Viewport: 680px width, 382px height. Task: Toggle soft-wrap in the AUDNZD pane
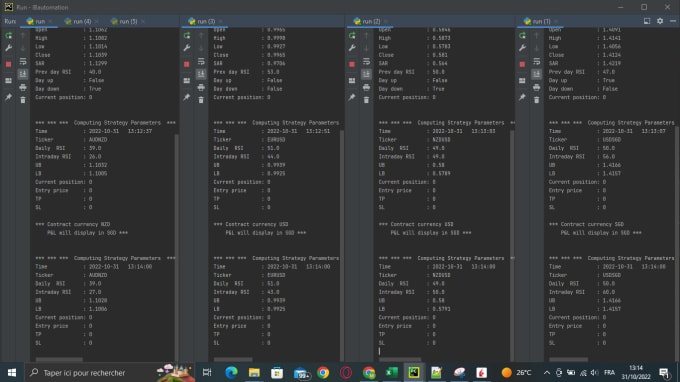pyautogui.click(x=23, y=62)
